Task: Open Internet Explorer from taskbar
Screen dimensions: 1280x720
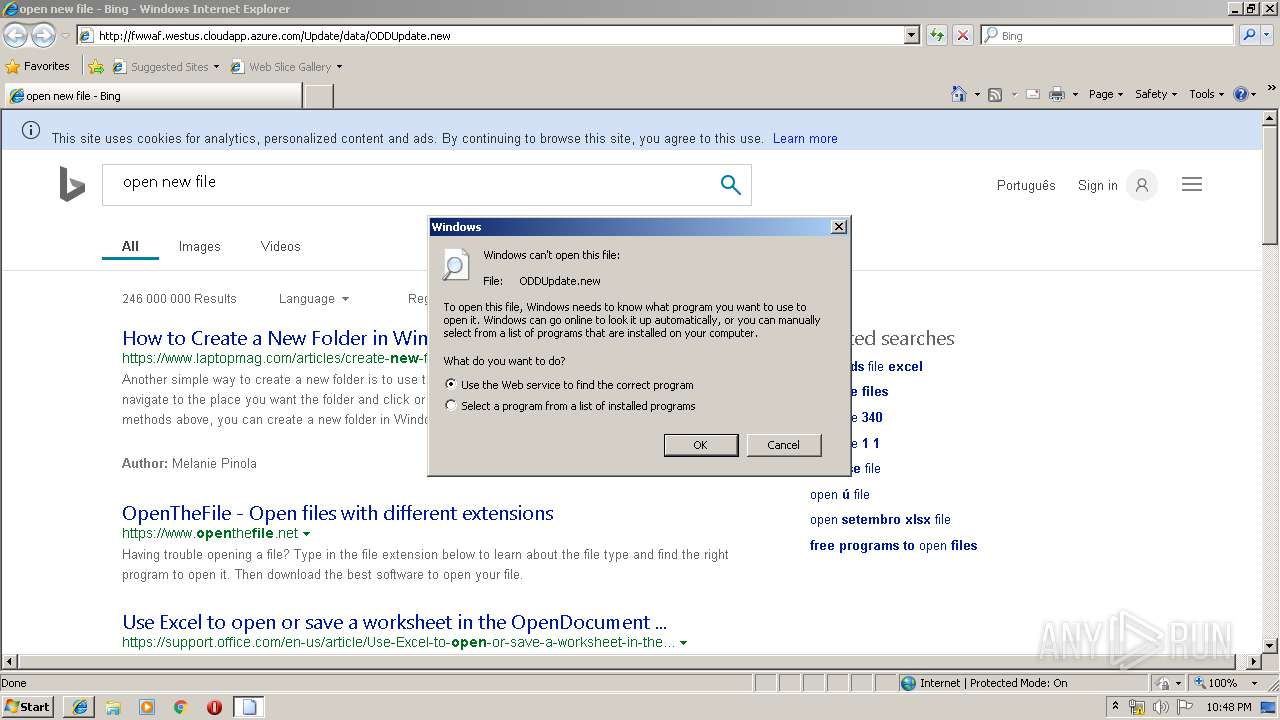Action: click(x=80, y=707)
